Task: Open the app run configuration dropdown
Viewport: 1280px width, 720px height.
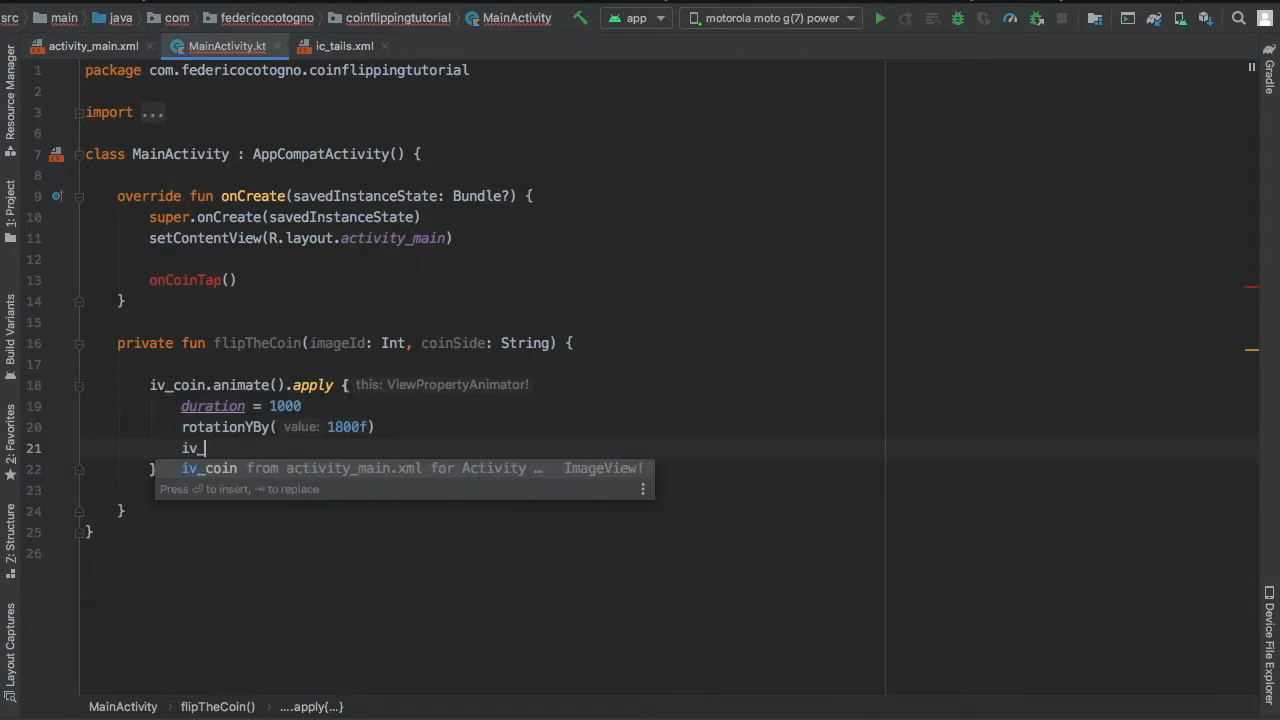Action: click(637, 18)
